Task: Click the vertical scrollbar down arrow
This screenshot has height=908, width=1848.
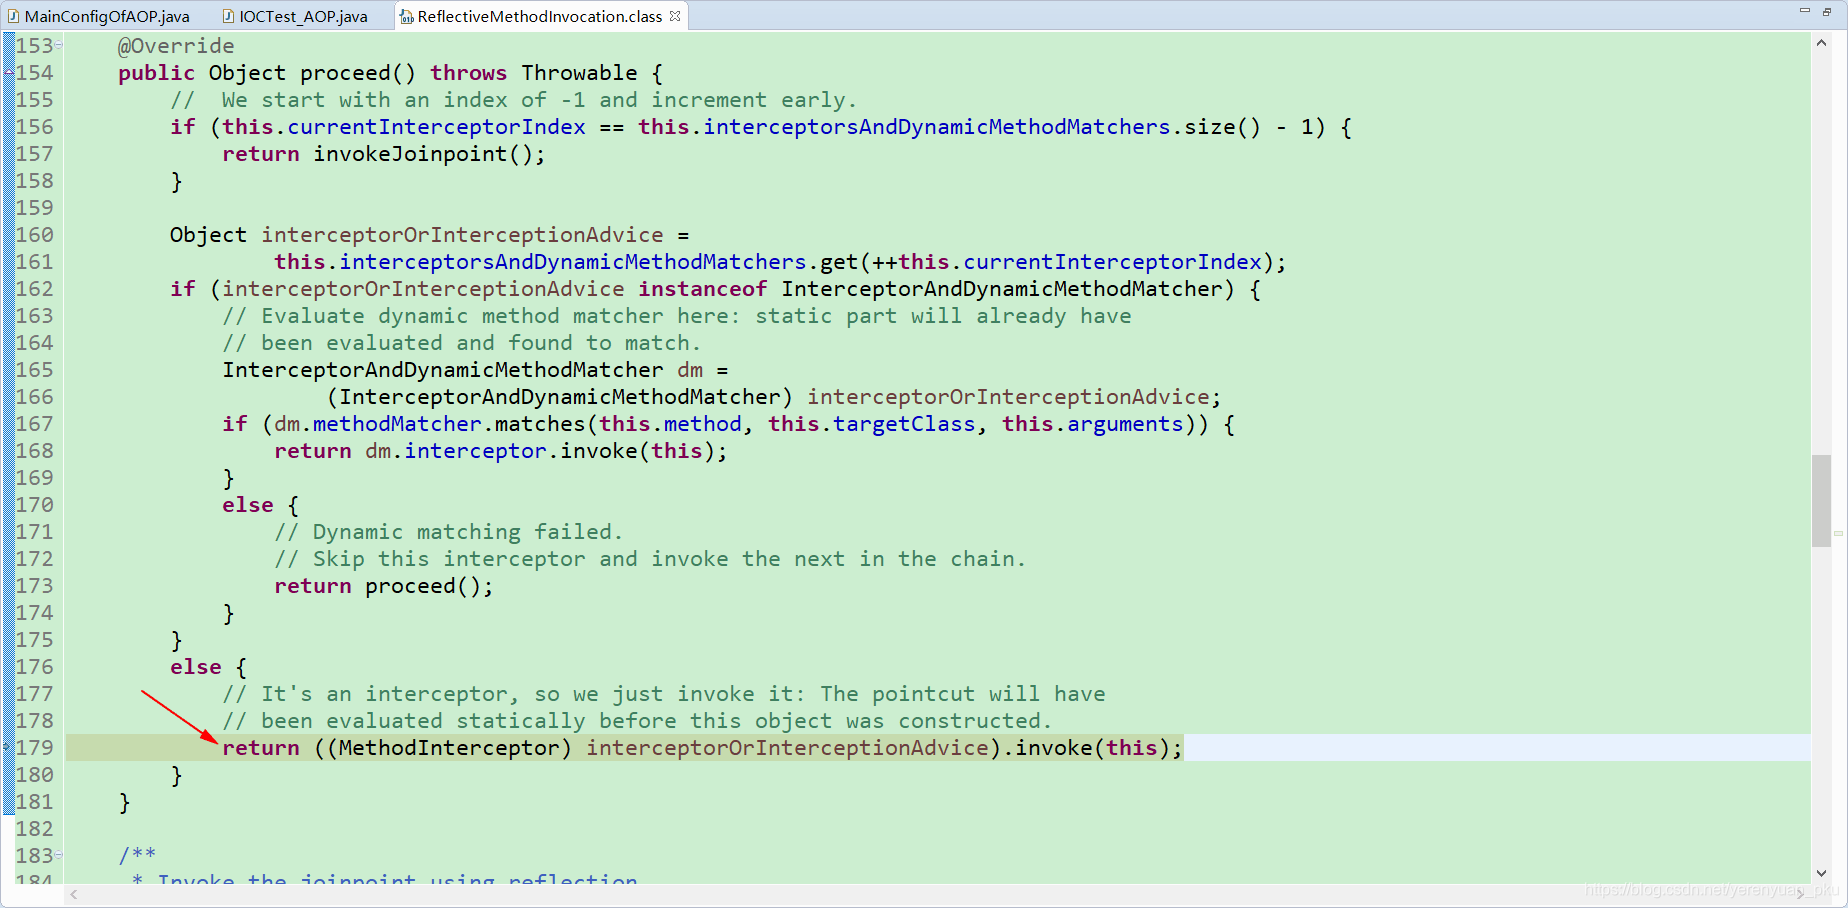Action: click(1821, 873)
